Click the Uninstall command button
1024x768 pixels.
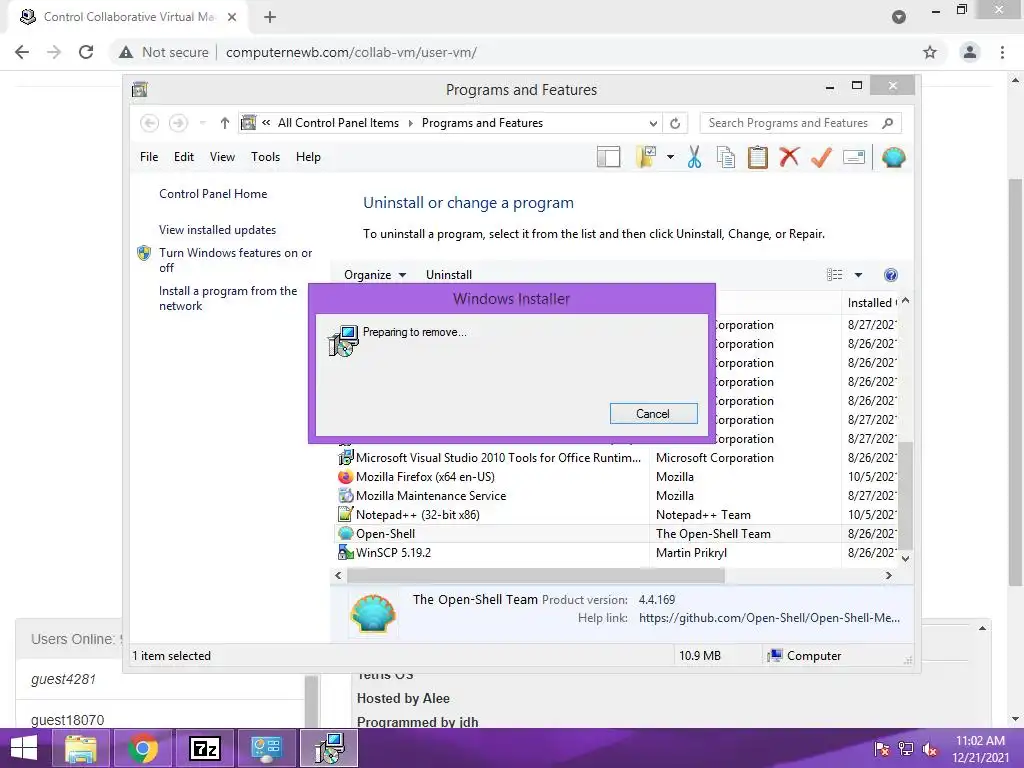(449, 275)
